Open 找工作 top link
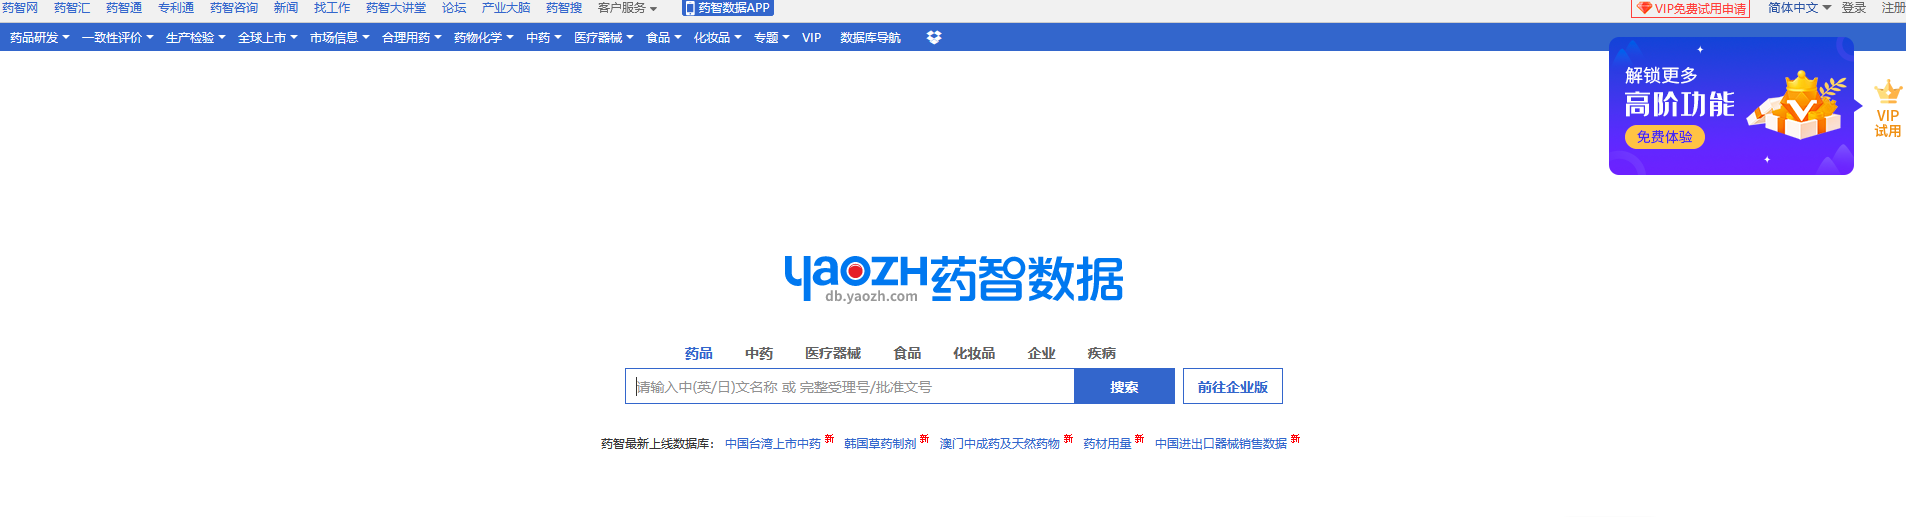 [332, 8]
